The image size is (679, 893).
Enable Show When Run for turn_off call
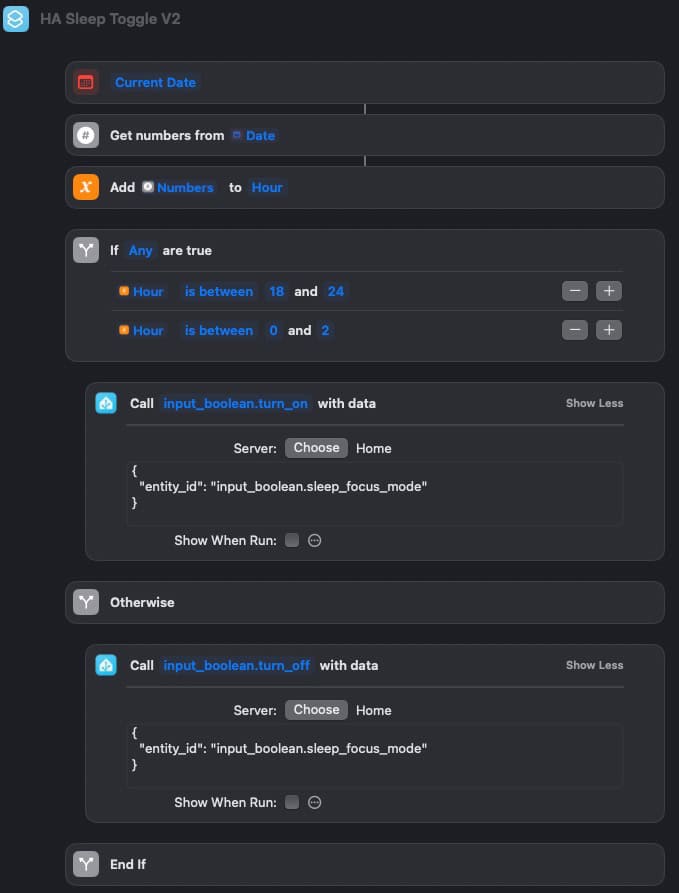(292, 802)
